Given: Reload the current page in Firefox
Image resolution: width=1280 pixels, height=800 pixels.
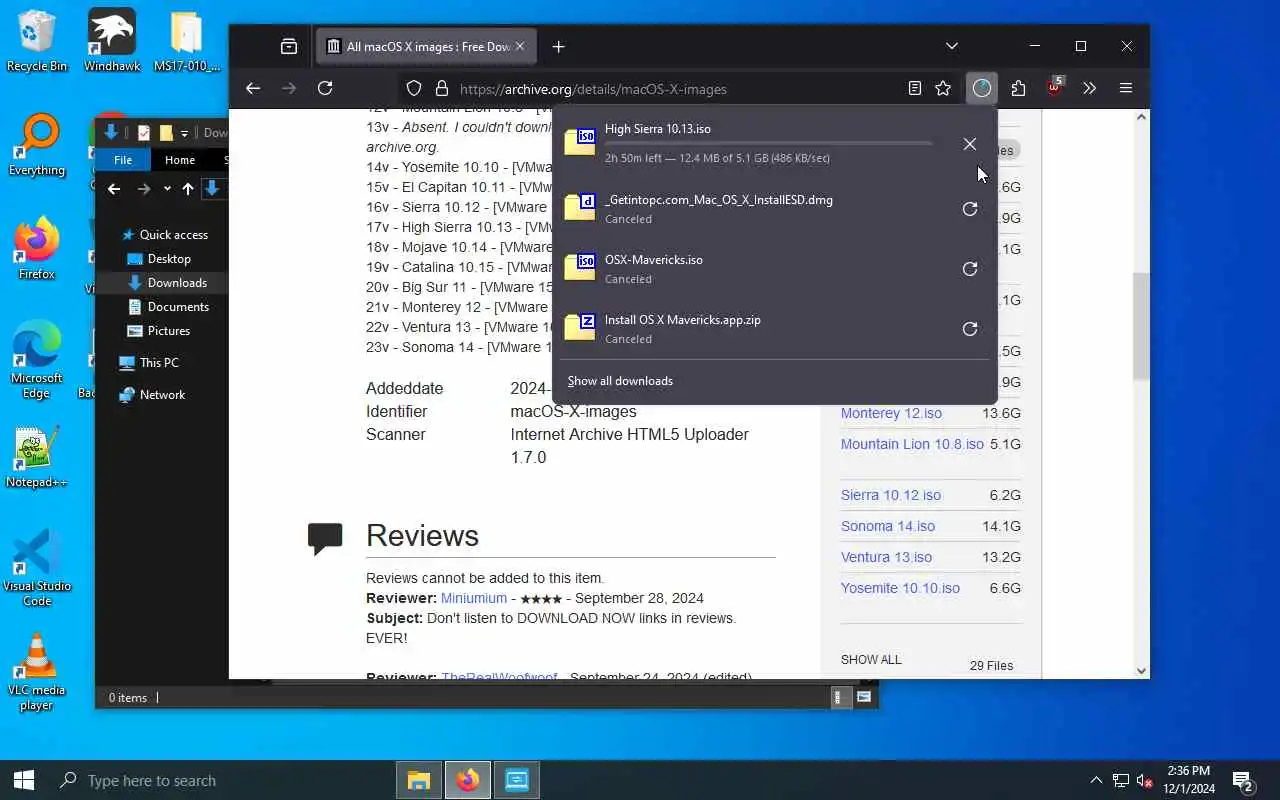Looking at the screenshot, I should (325, 88).
